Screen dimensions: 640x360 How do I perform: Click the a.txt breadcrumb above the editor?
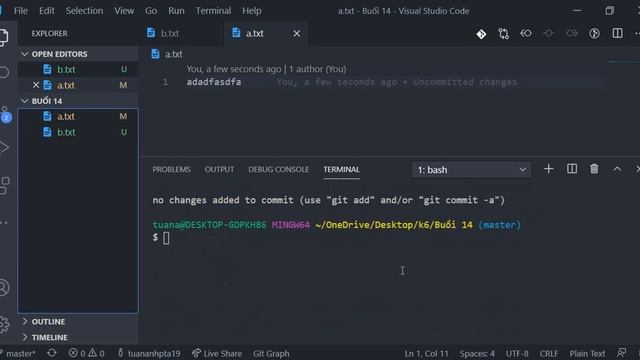point(167,54)
